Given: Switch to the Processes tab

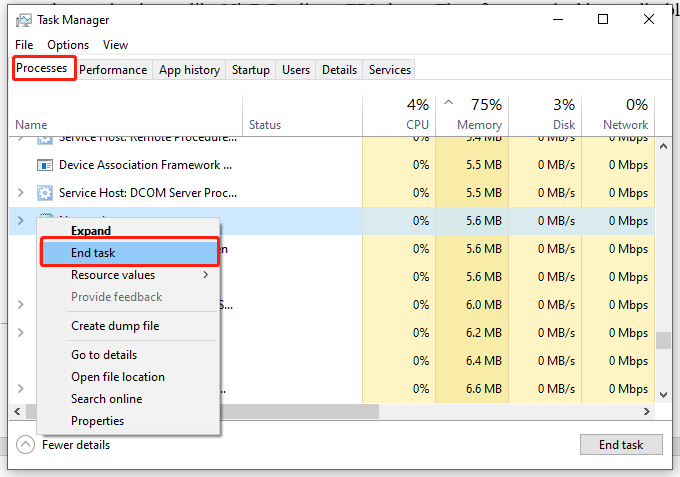Looking at the screenshot, I should coord(42,68).
